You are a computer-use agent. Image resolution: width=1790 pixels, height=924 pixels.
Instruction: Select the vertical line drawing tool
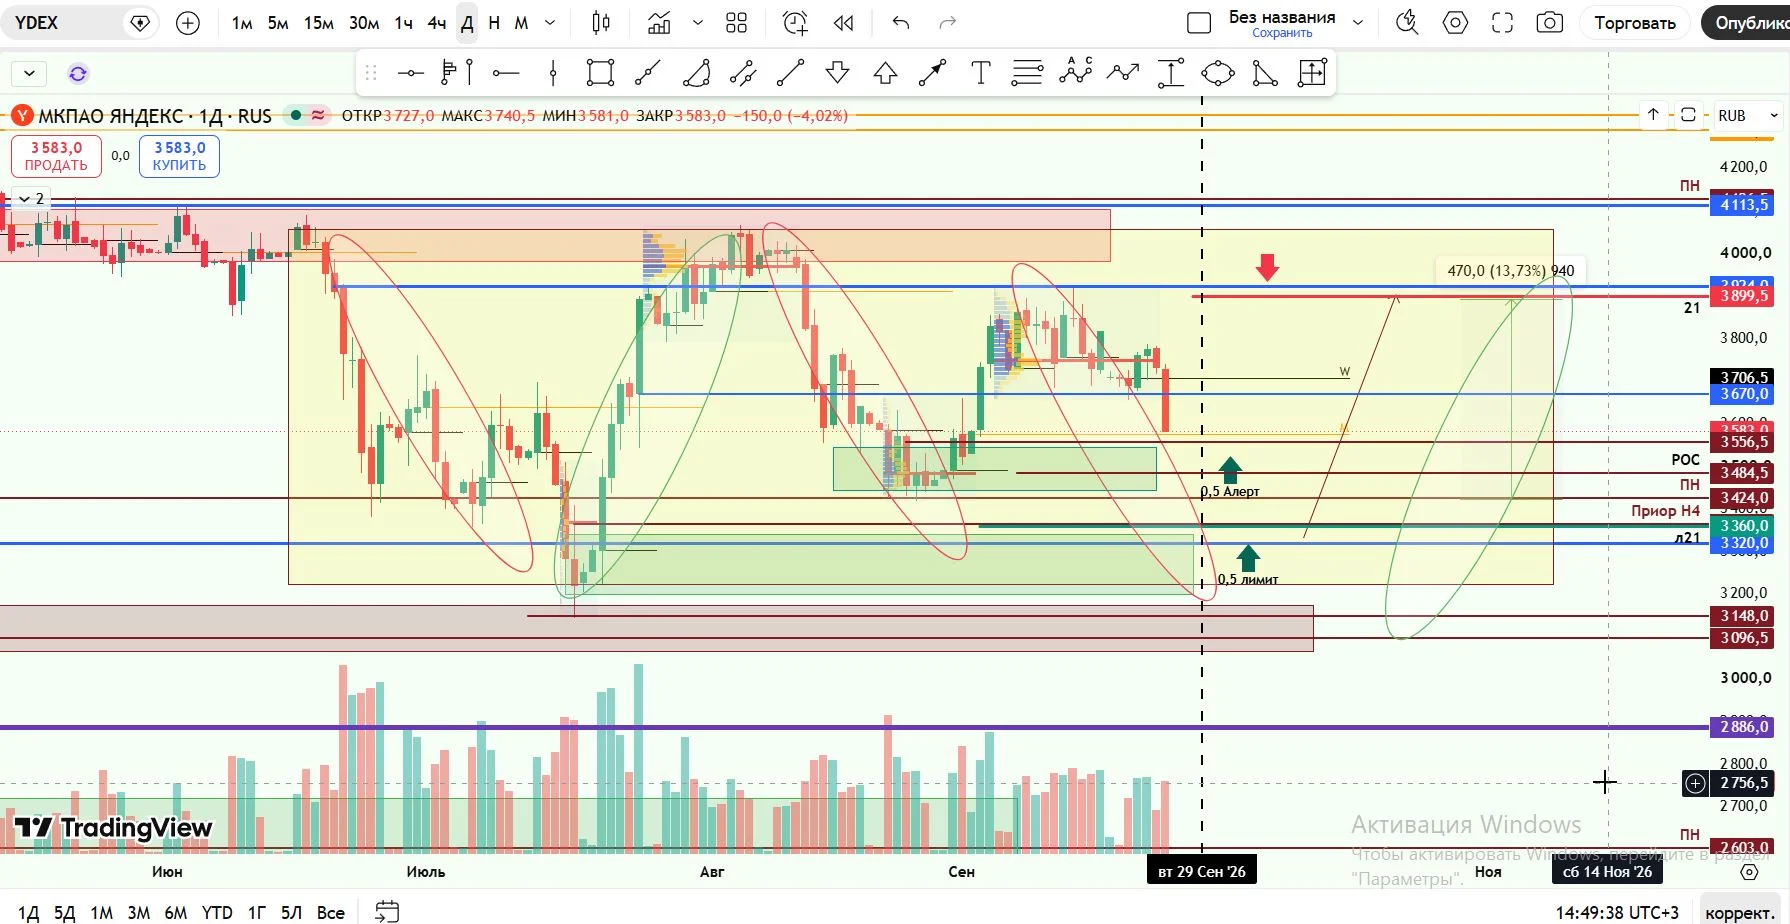pyautogui.click(x=553, y=73)
